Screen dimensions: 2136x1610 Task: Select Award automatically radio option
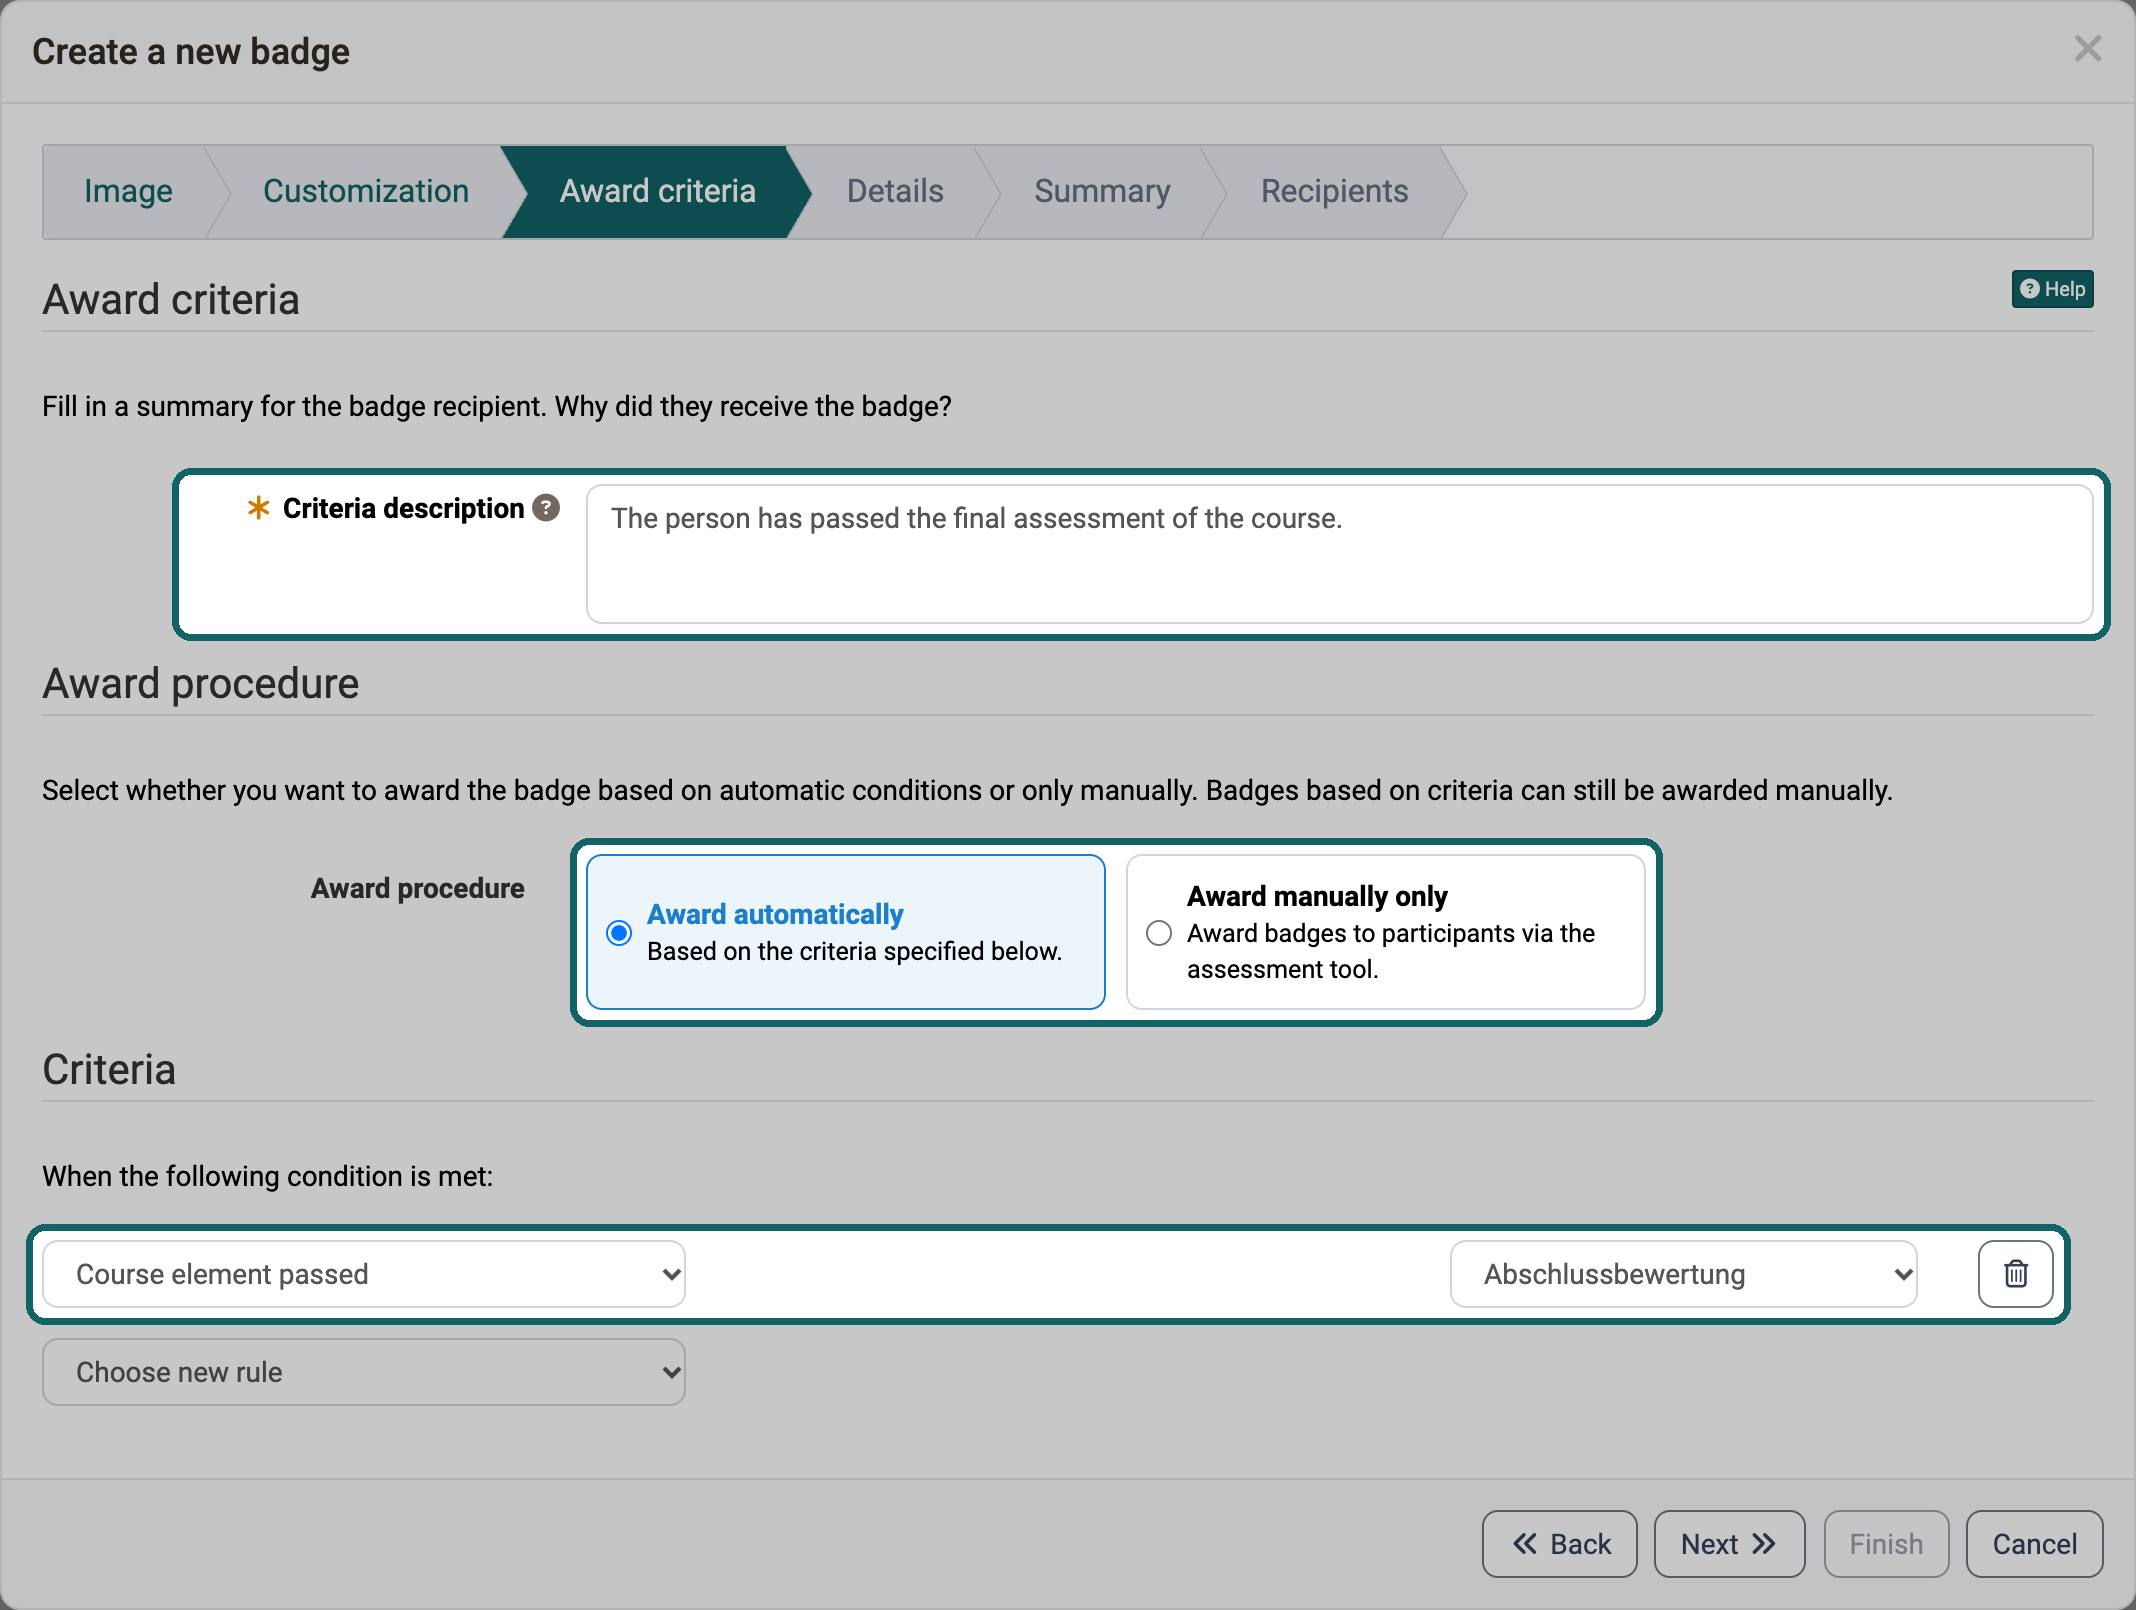coord(619,933)
